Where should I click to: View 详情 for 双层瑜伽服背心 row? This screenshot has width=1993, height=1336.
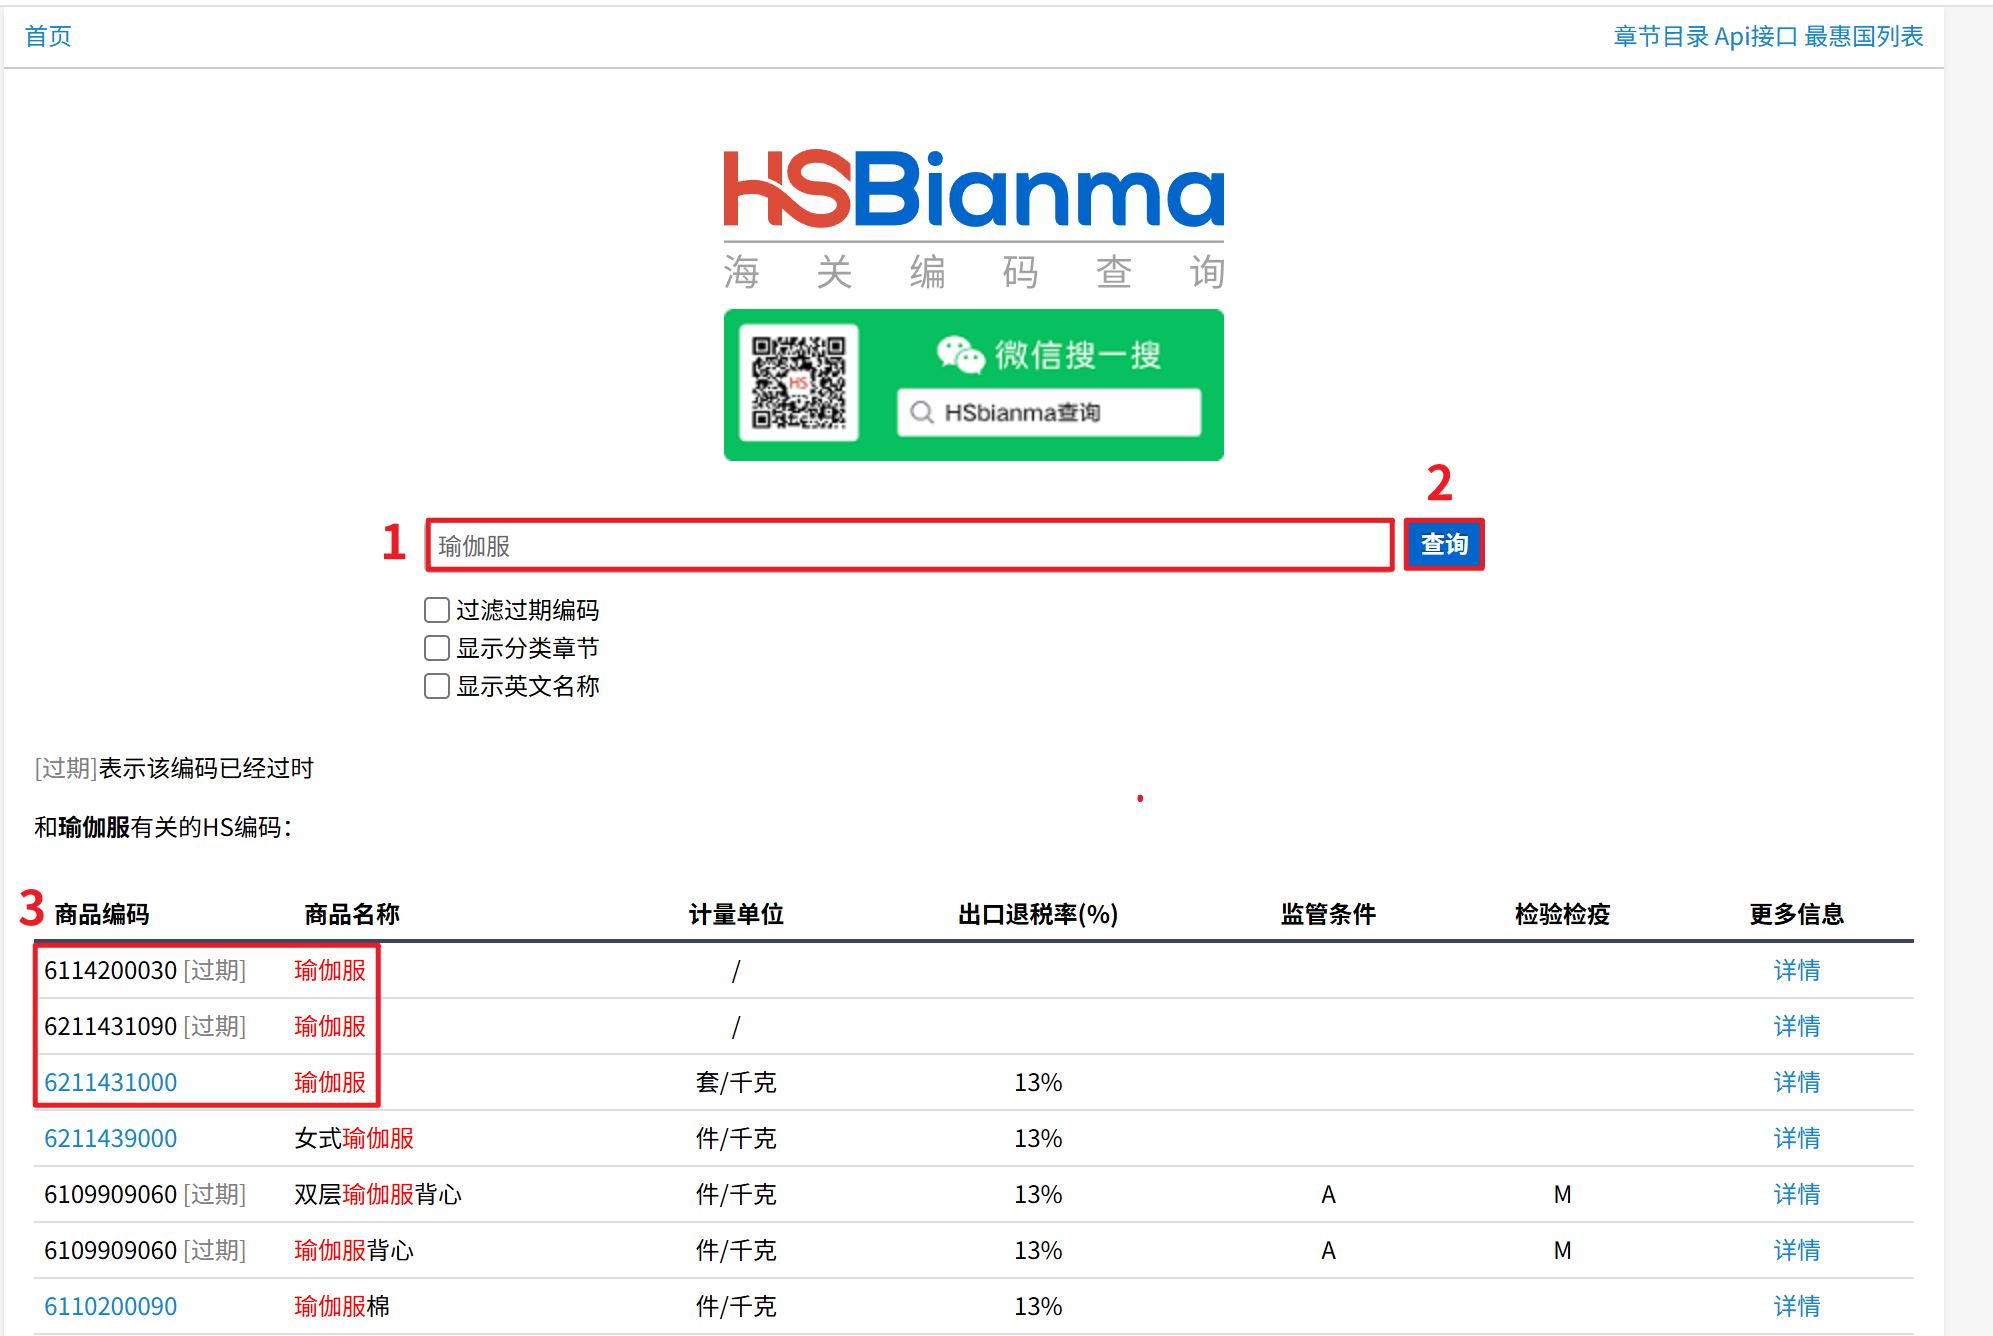click(1796, 1194)
